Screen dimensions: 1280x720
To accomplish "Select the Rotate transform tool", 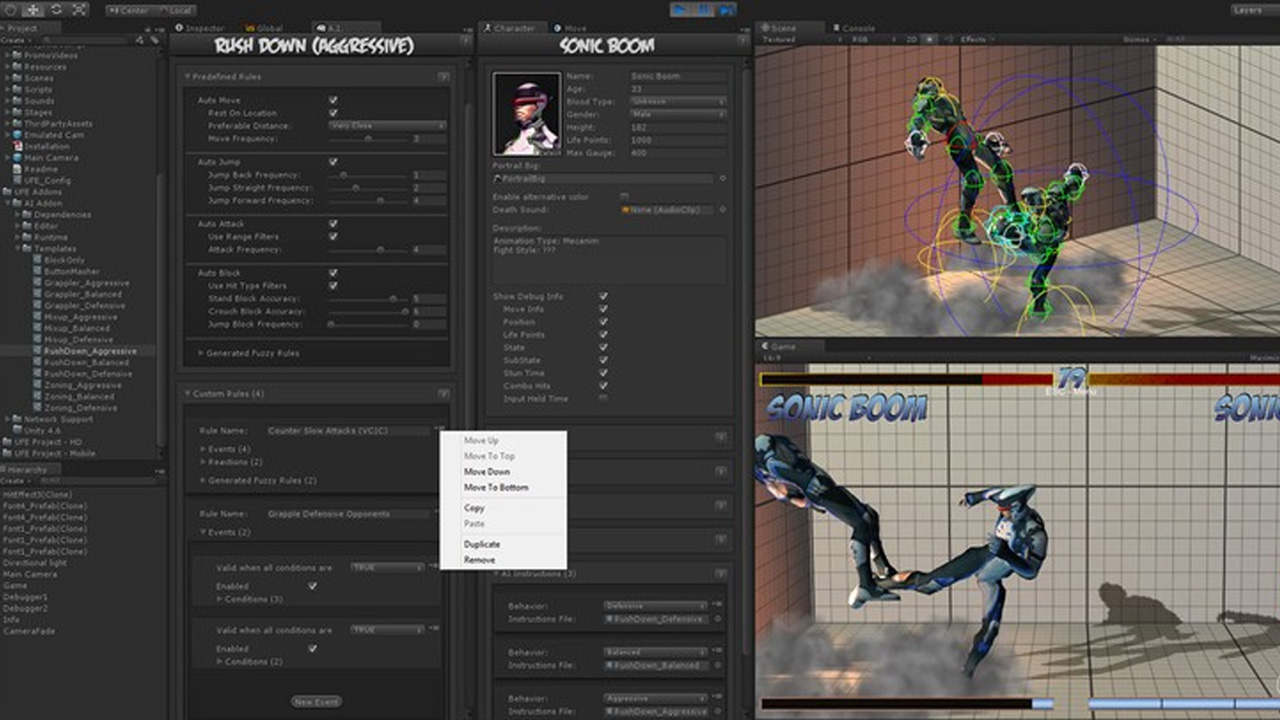I will [56, 9].
